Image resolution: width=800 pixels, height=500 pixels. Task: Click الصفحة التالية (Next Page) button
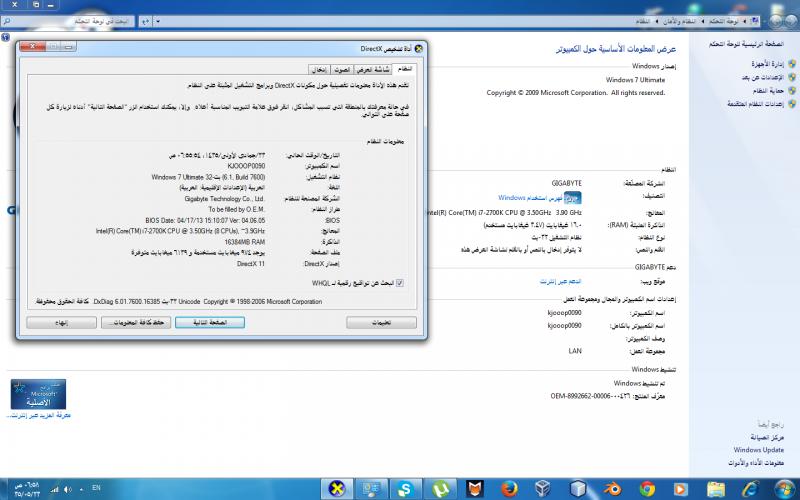point(210,322)
